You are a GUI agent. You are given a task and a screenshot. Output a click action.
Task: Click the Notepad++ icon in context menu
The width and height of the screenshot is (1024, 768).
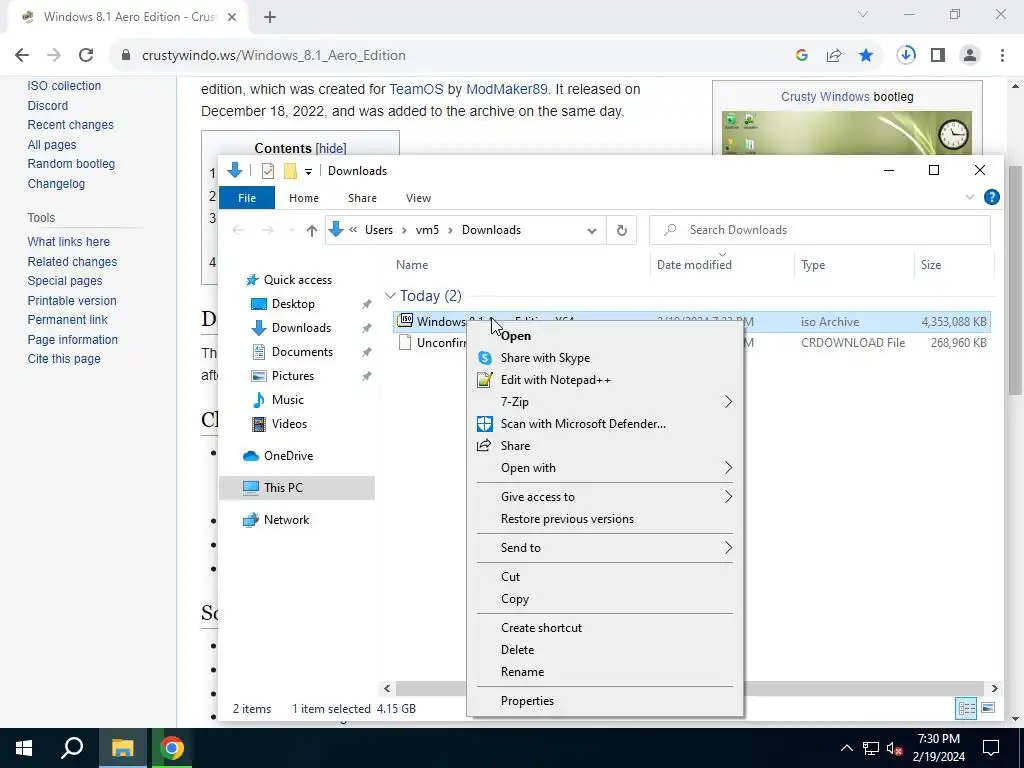click(485, 379)
